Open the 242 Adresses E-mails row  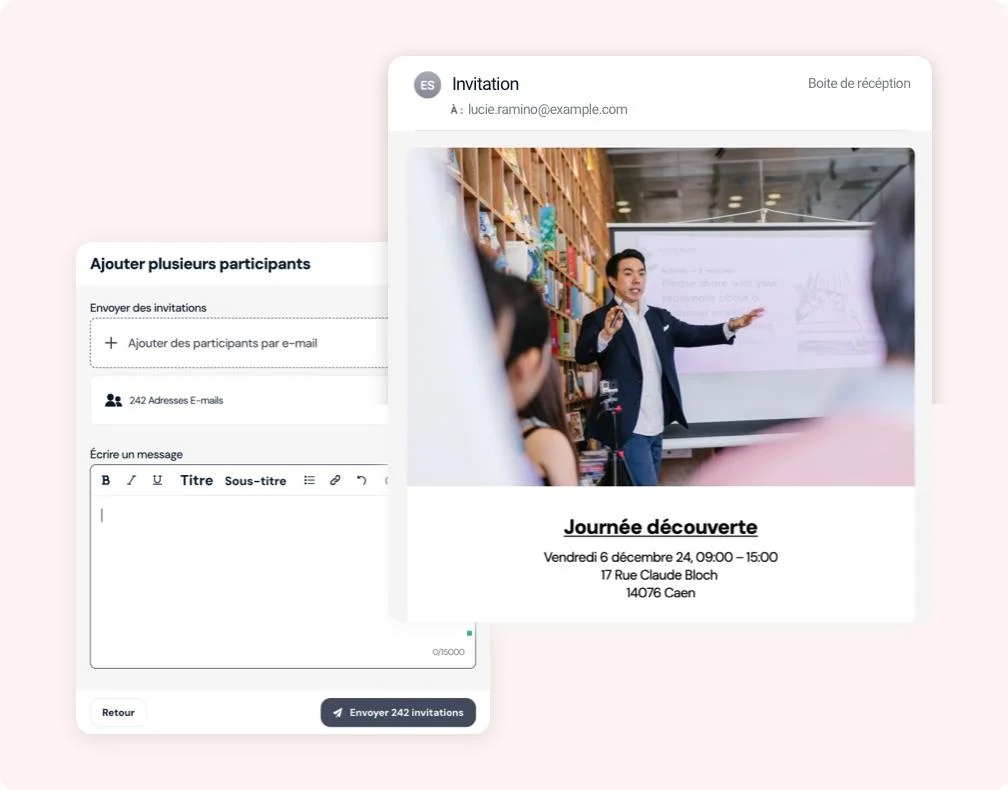(240, 400)
